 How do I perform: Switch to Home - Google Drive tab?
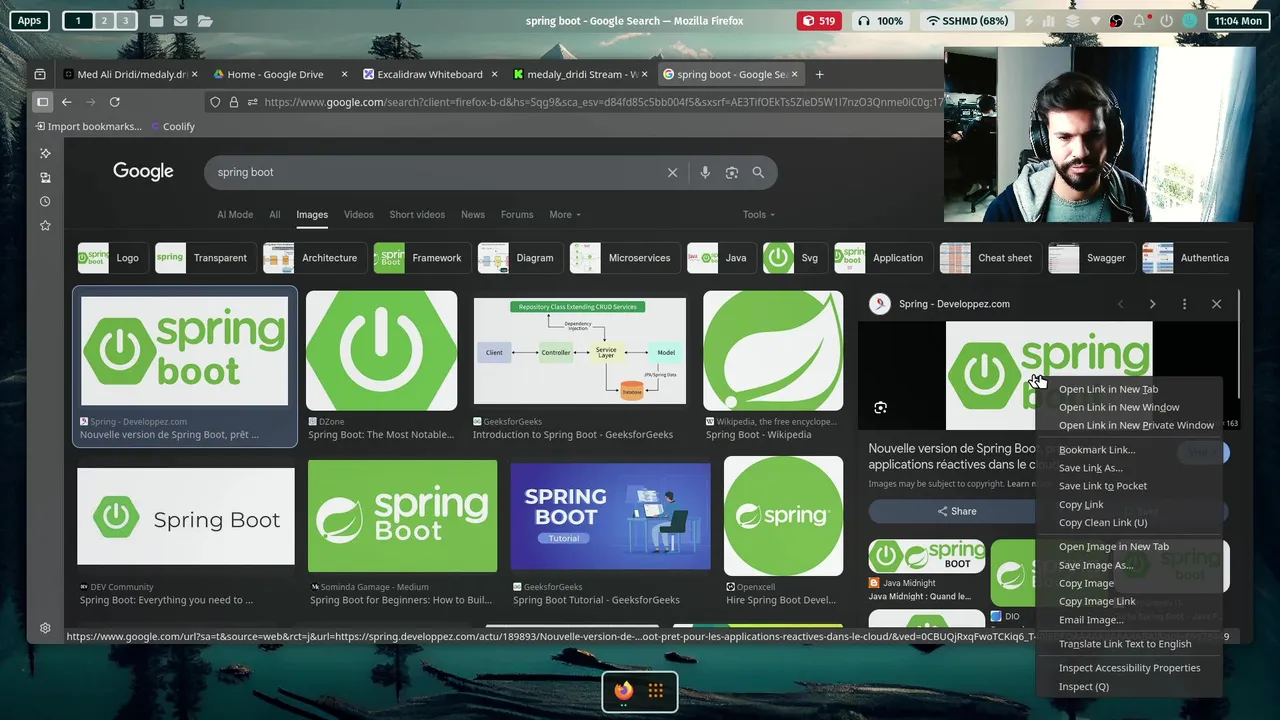[275, 74]
